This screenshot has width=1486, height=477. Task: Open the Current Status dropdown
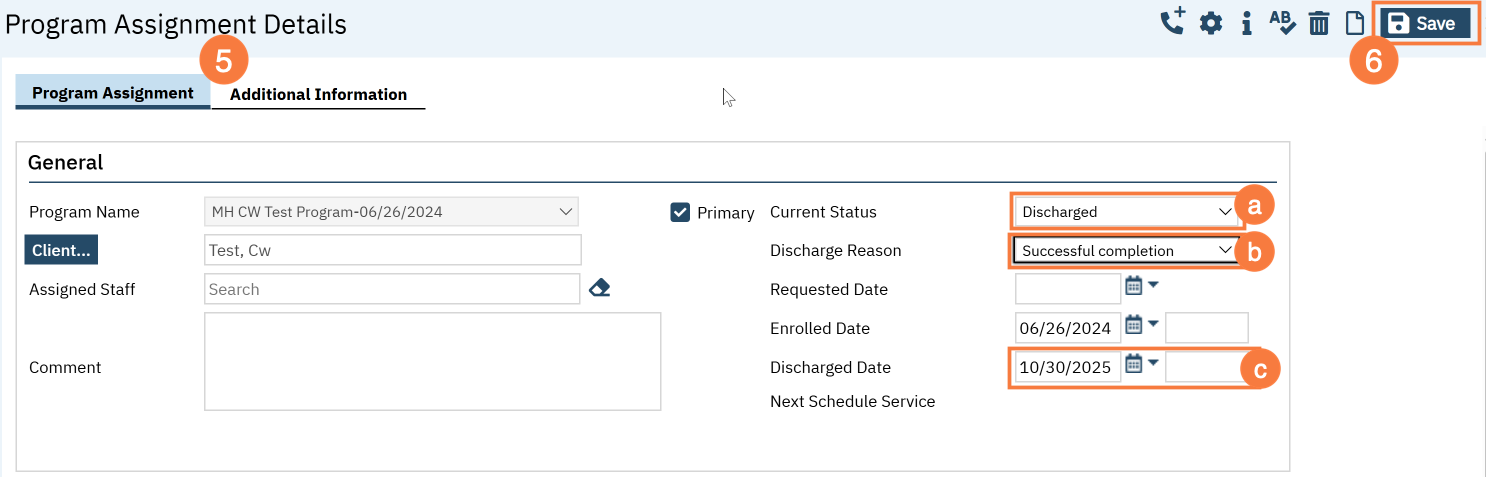pyautogui.click(x=1125, y=212)
